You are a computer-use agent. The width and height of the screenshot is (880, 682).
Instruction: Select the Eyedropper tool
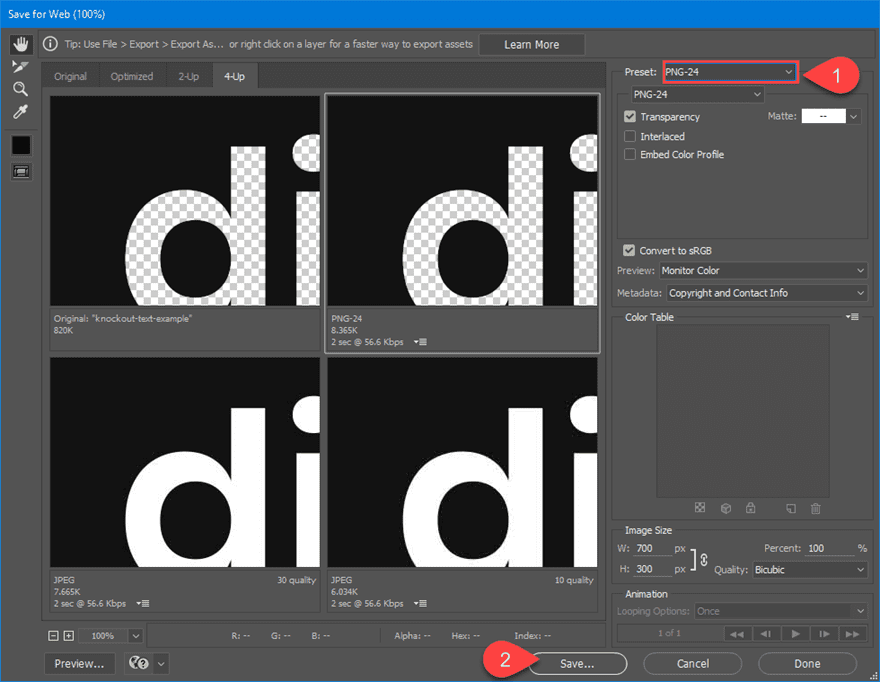20,112
